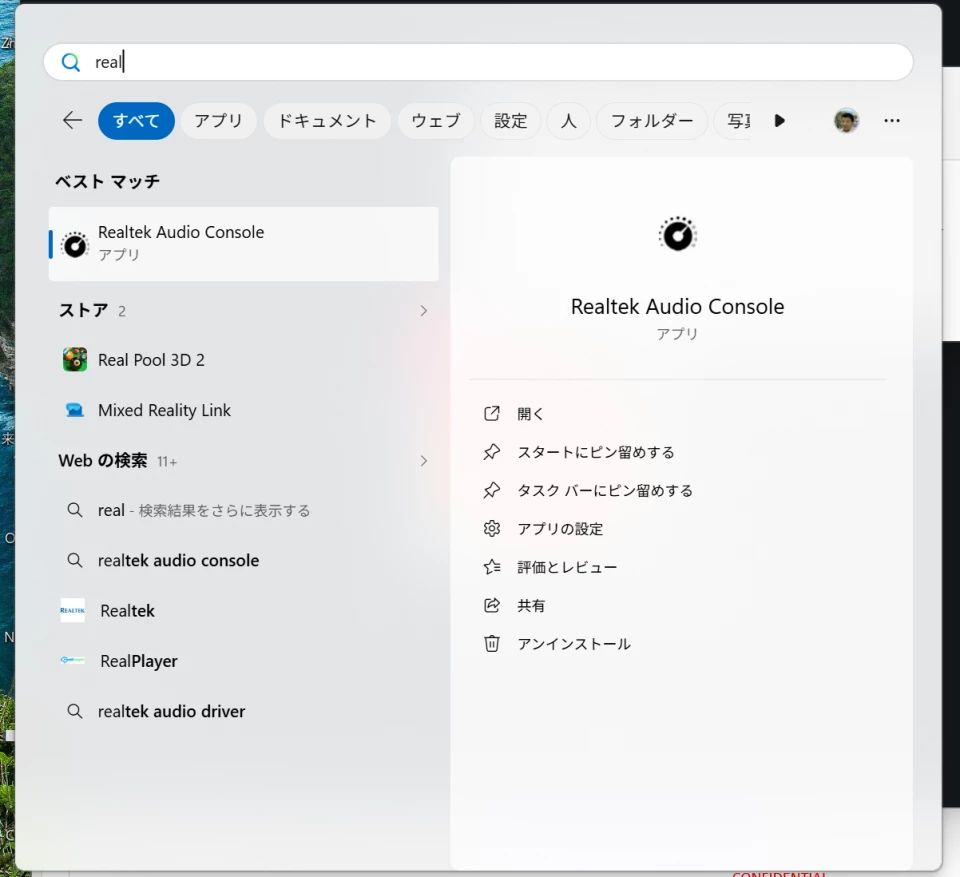Open Realtek Audio Console best match result

[x=243, y=244]
